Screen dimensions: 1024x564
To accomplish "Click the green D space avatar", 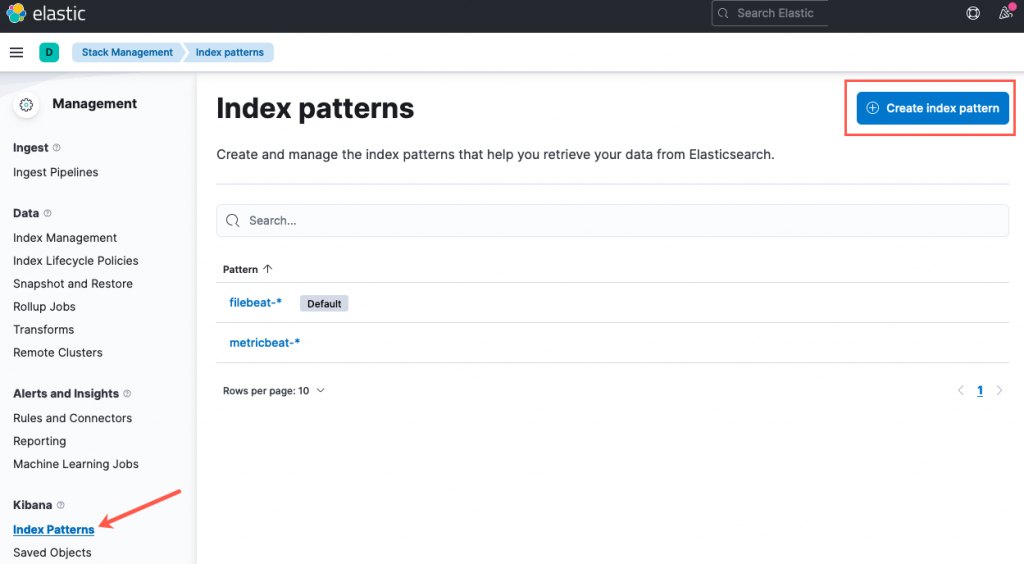I will (x=49, y=52).
